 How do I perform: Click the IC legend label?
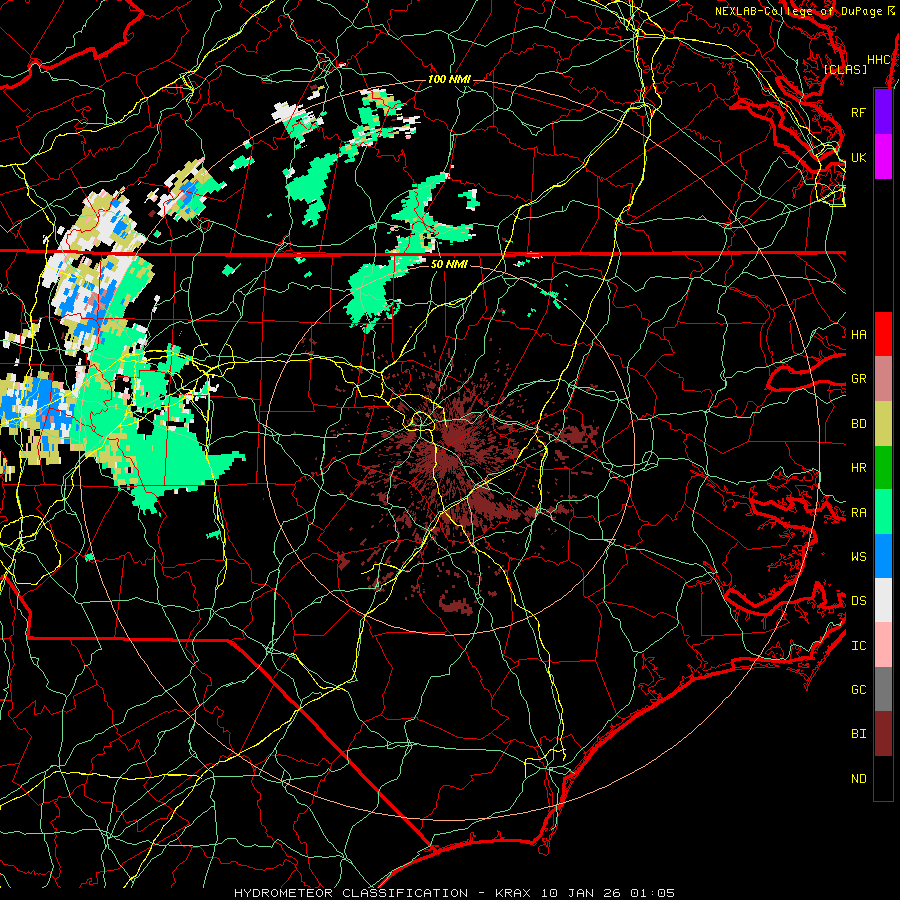tap(858, 646)
